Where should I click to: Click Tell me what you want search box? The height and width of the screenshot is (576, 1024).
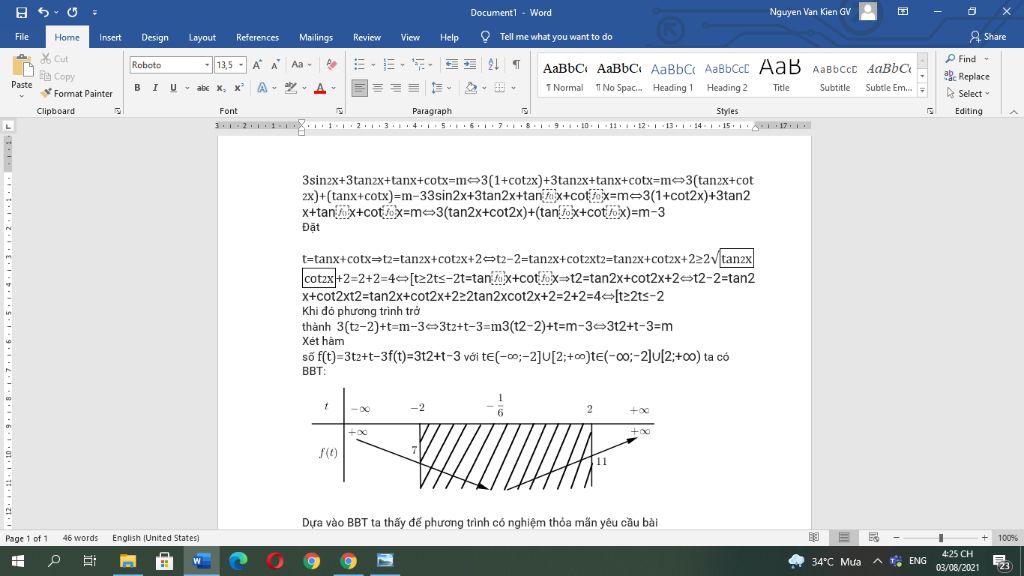tap(556, 37)
